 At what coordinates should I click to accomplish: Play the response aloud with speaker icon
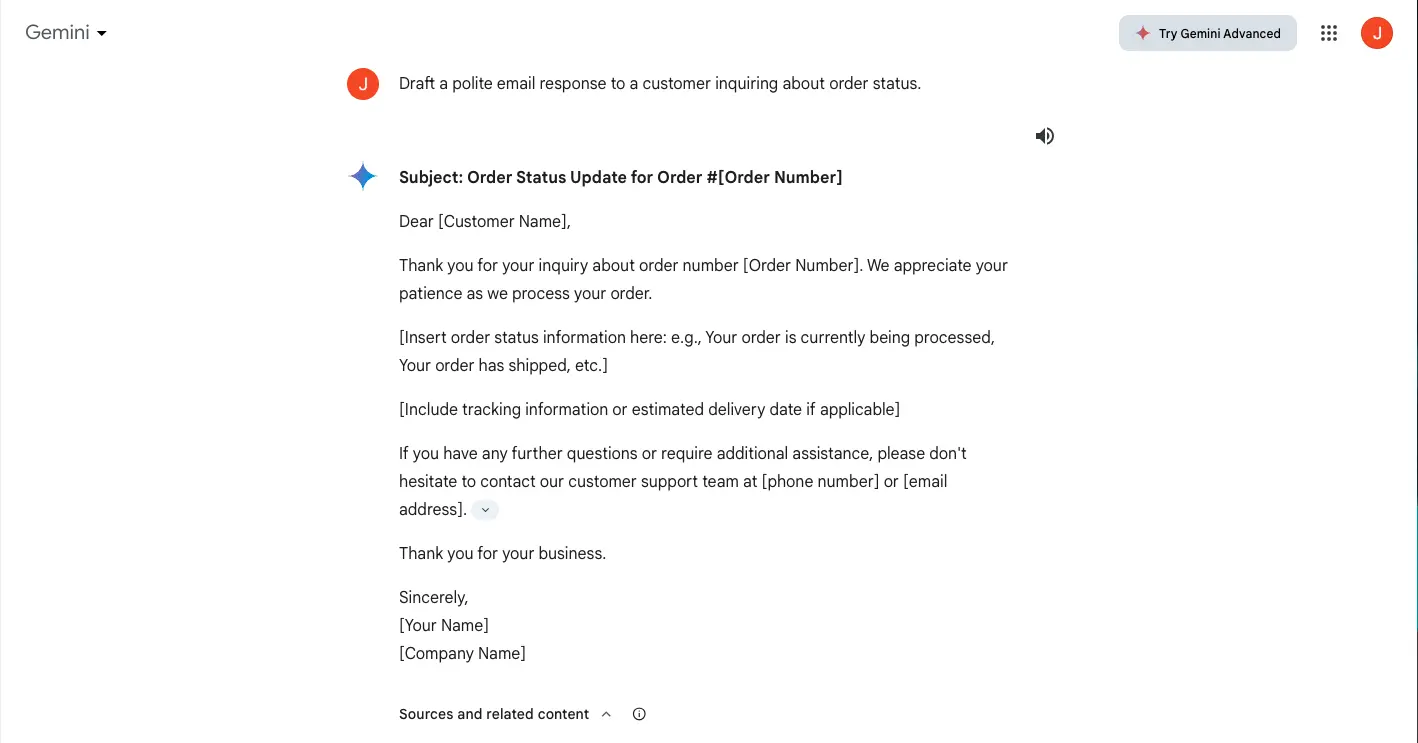tap(1045, 136)
